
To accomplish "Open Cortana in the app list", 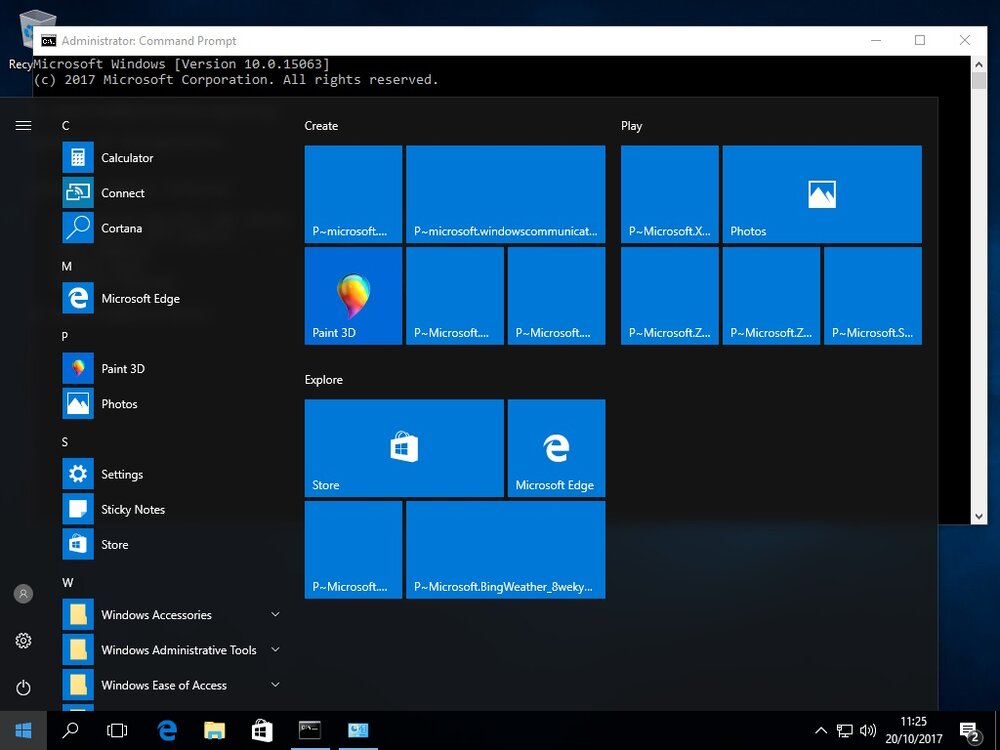I will click(171, 228).
